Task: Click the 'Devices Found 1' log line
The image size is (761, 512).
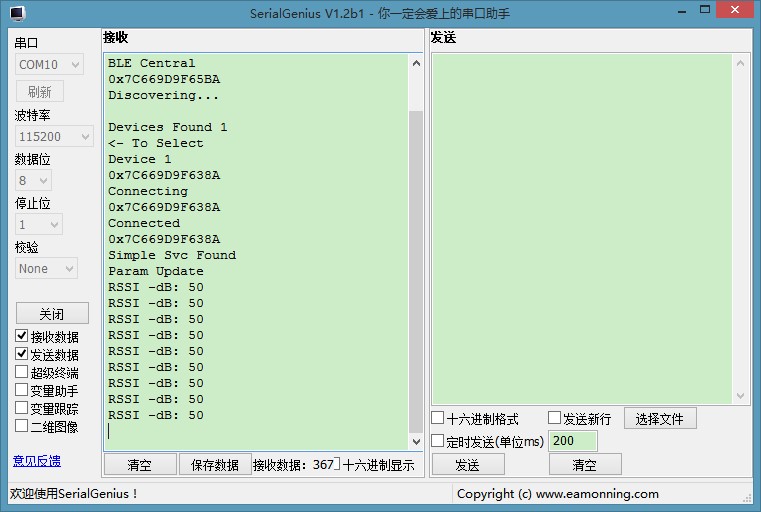Action: [x=167, y=127]
